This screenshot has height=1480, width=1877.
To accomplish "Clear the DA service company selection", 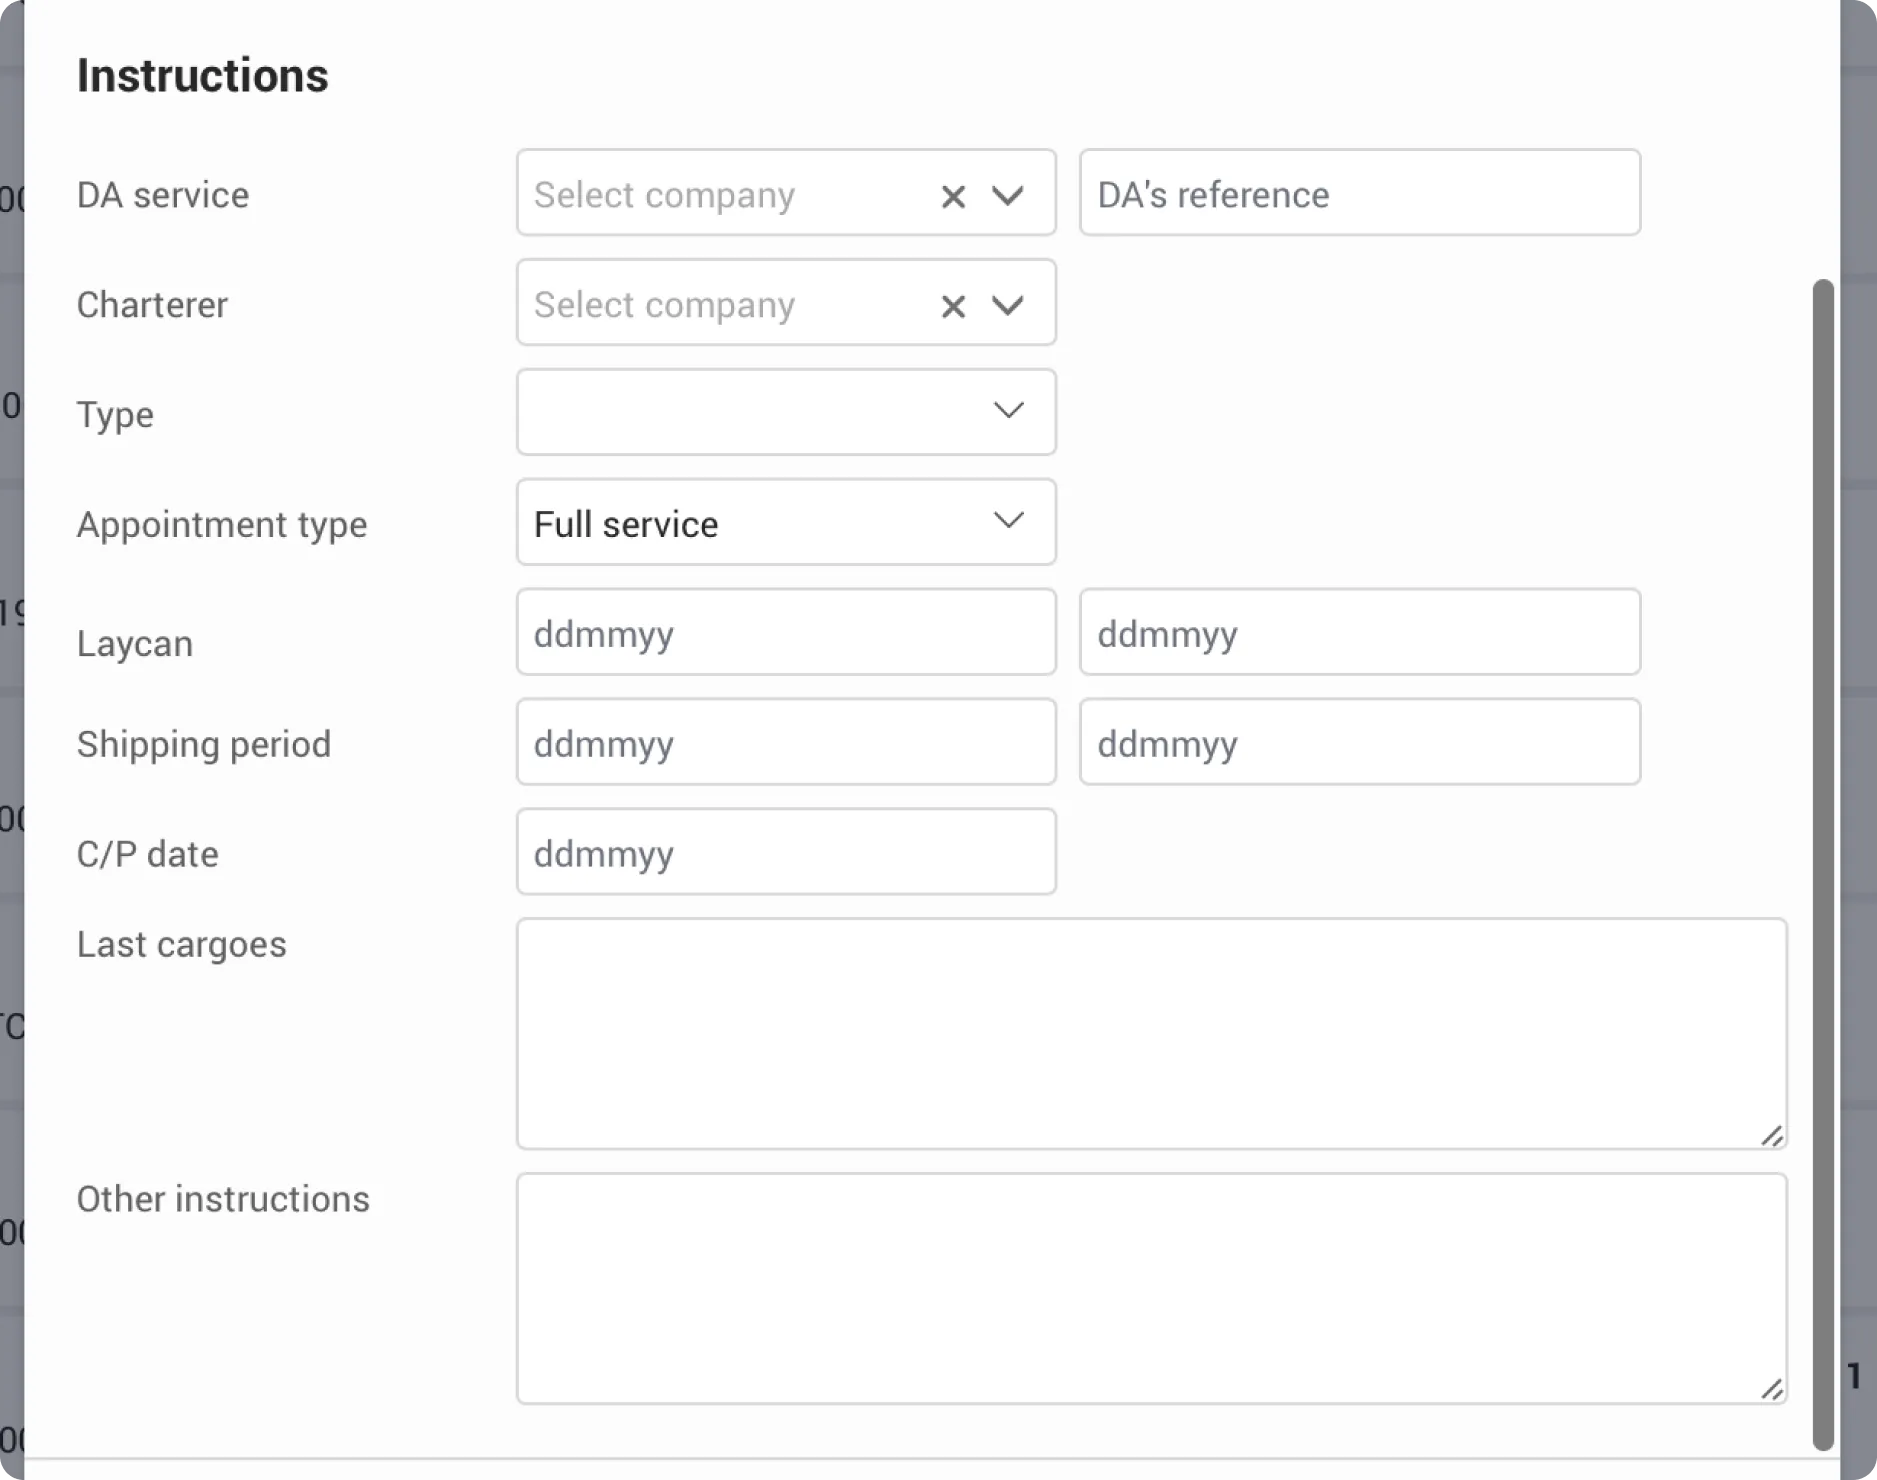I will tap(953, 196).
